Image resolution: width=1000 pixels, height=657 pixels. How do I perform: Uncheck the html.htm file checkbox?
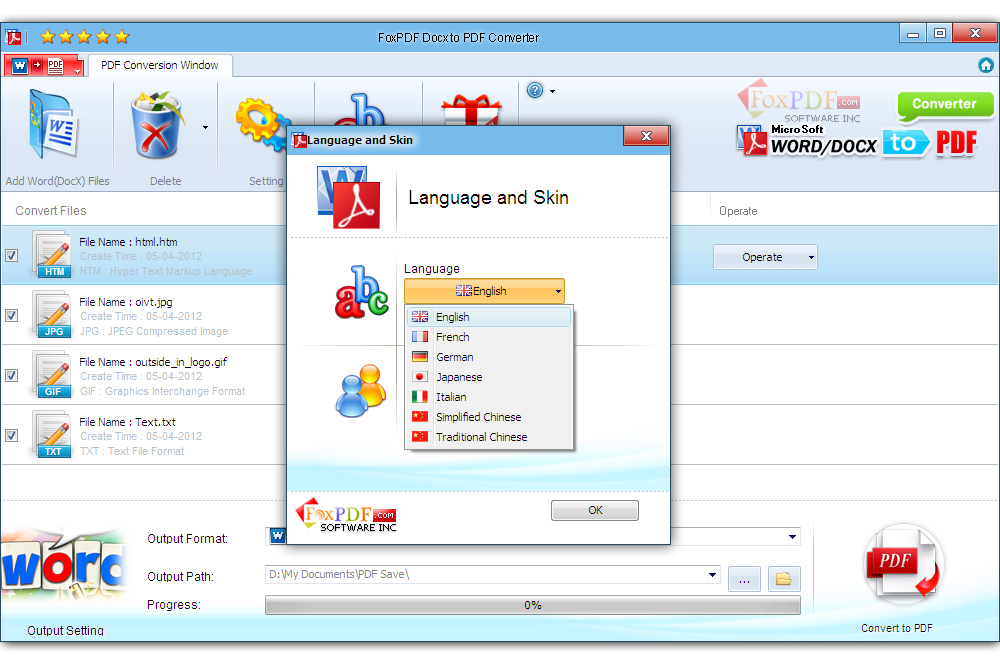pos(11,255)
